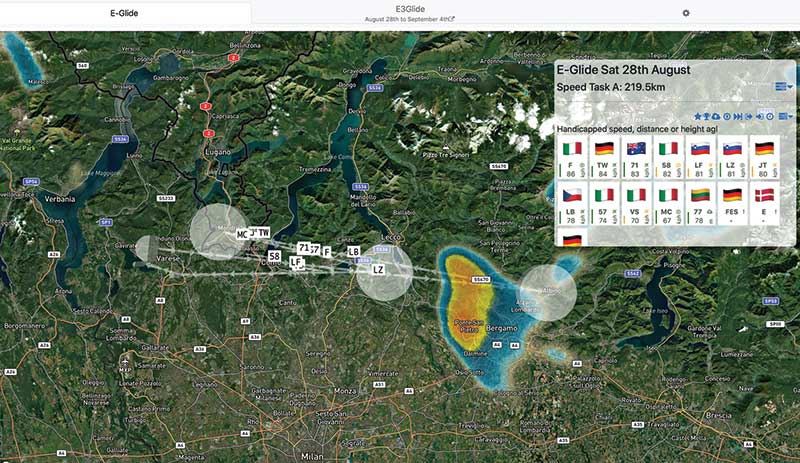Open the task list dropdown next to Speed Task A

(784, 87)
